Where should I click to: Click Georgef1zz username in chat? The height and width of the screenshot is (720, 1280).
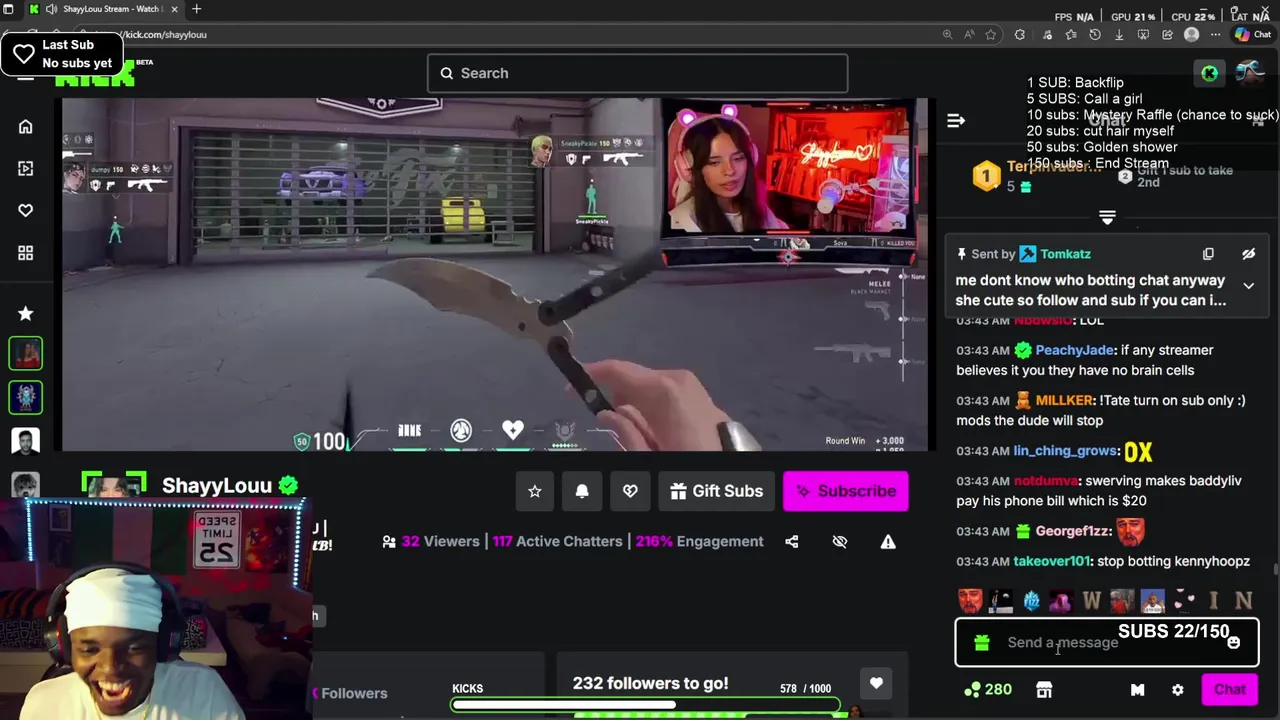(x=1073, y=531)
